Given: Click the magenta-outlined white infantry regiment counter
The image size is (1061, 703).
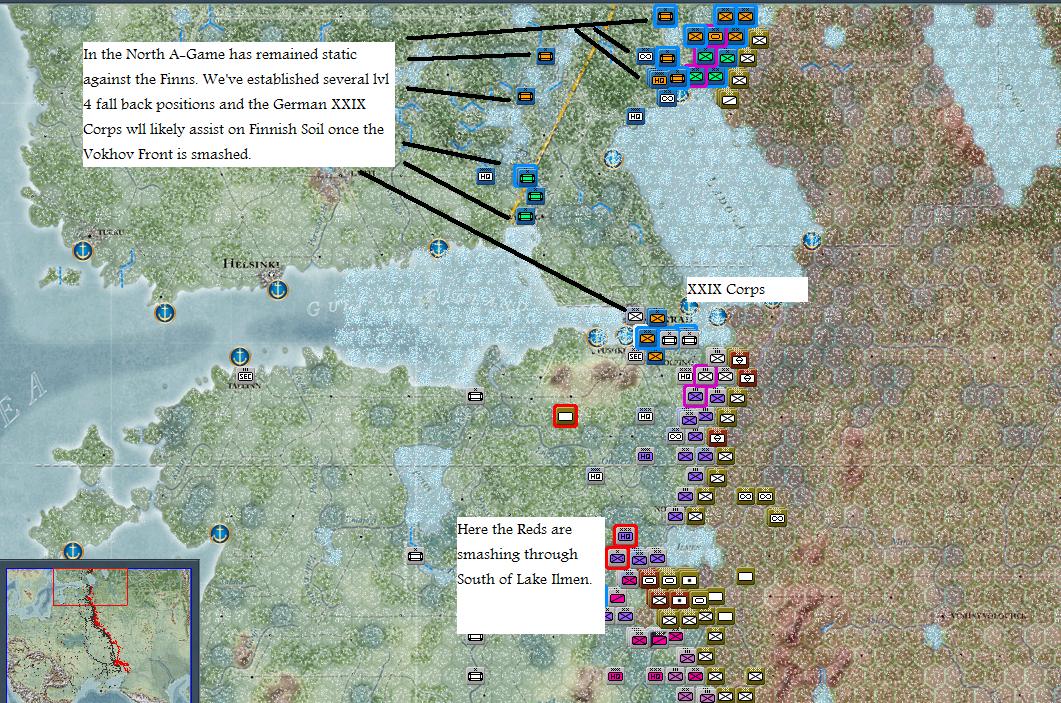Looking at the screenshot, I should click(x=706, y=376).
